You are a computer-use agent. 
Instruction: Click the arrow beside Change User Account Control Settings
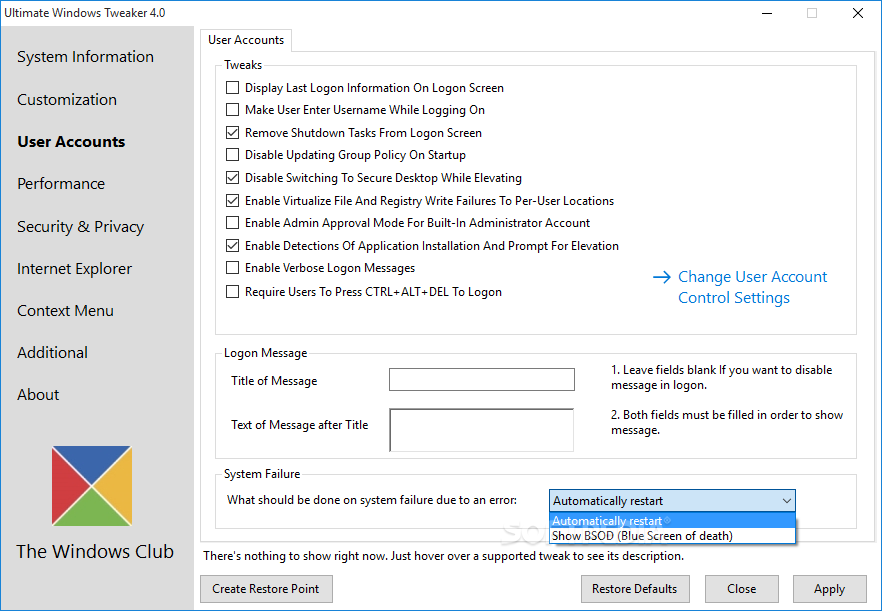662,277
